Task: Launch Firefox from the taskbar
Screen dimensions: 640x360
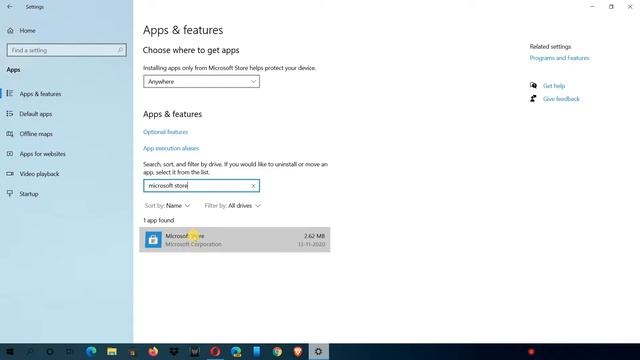Action: (x=153, y=351)
